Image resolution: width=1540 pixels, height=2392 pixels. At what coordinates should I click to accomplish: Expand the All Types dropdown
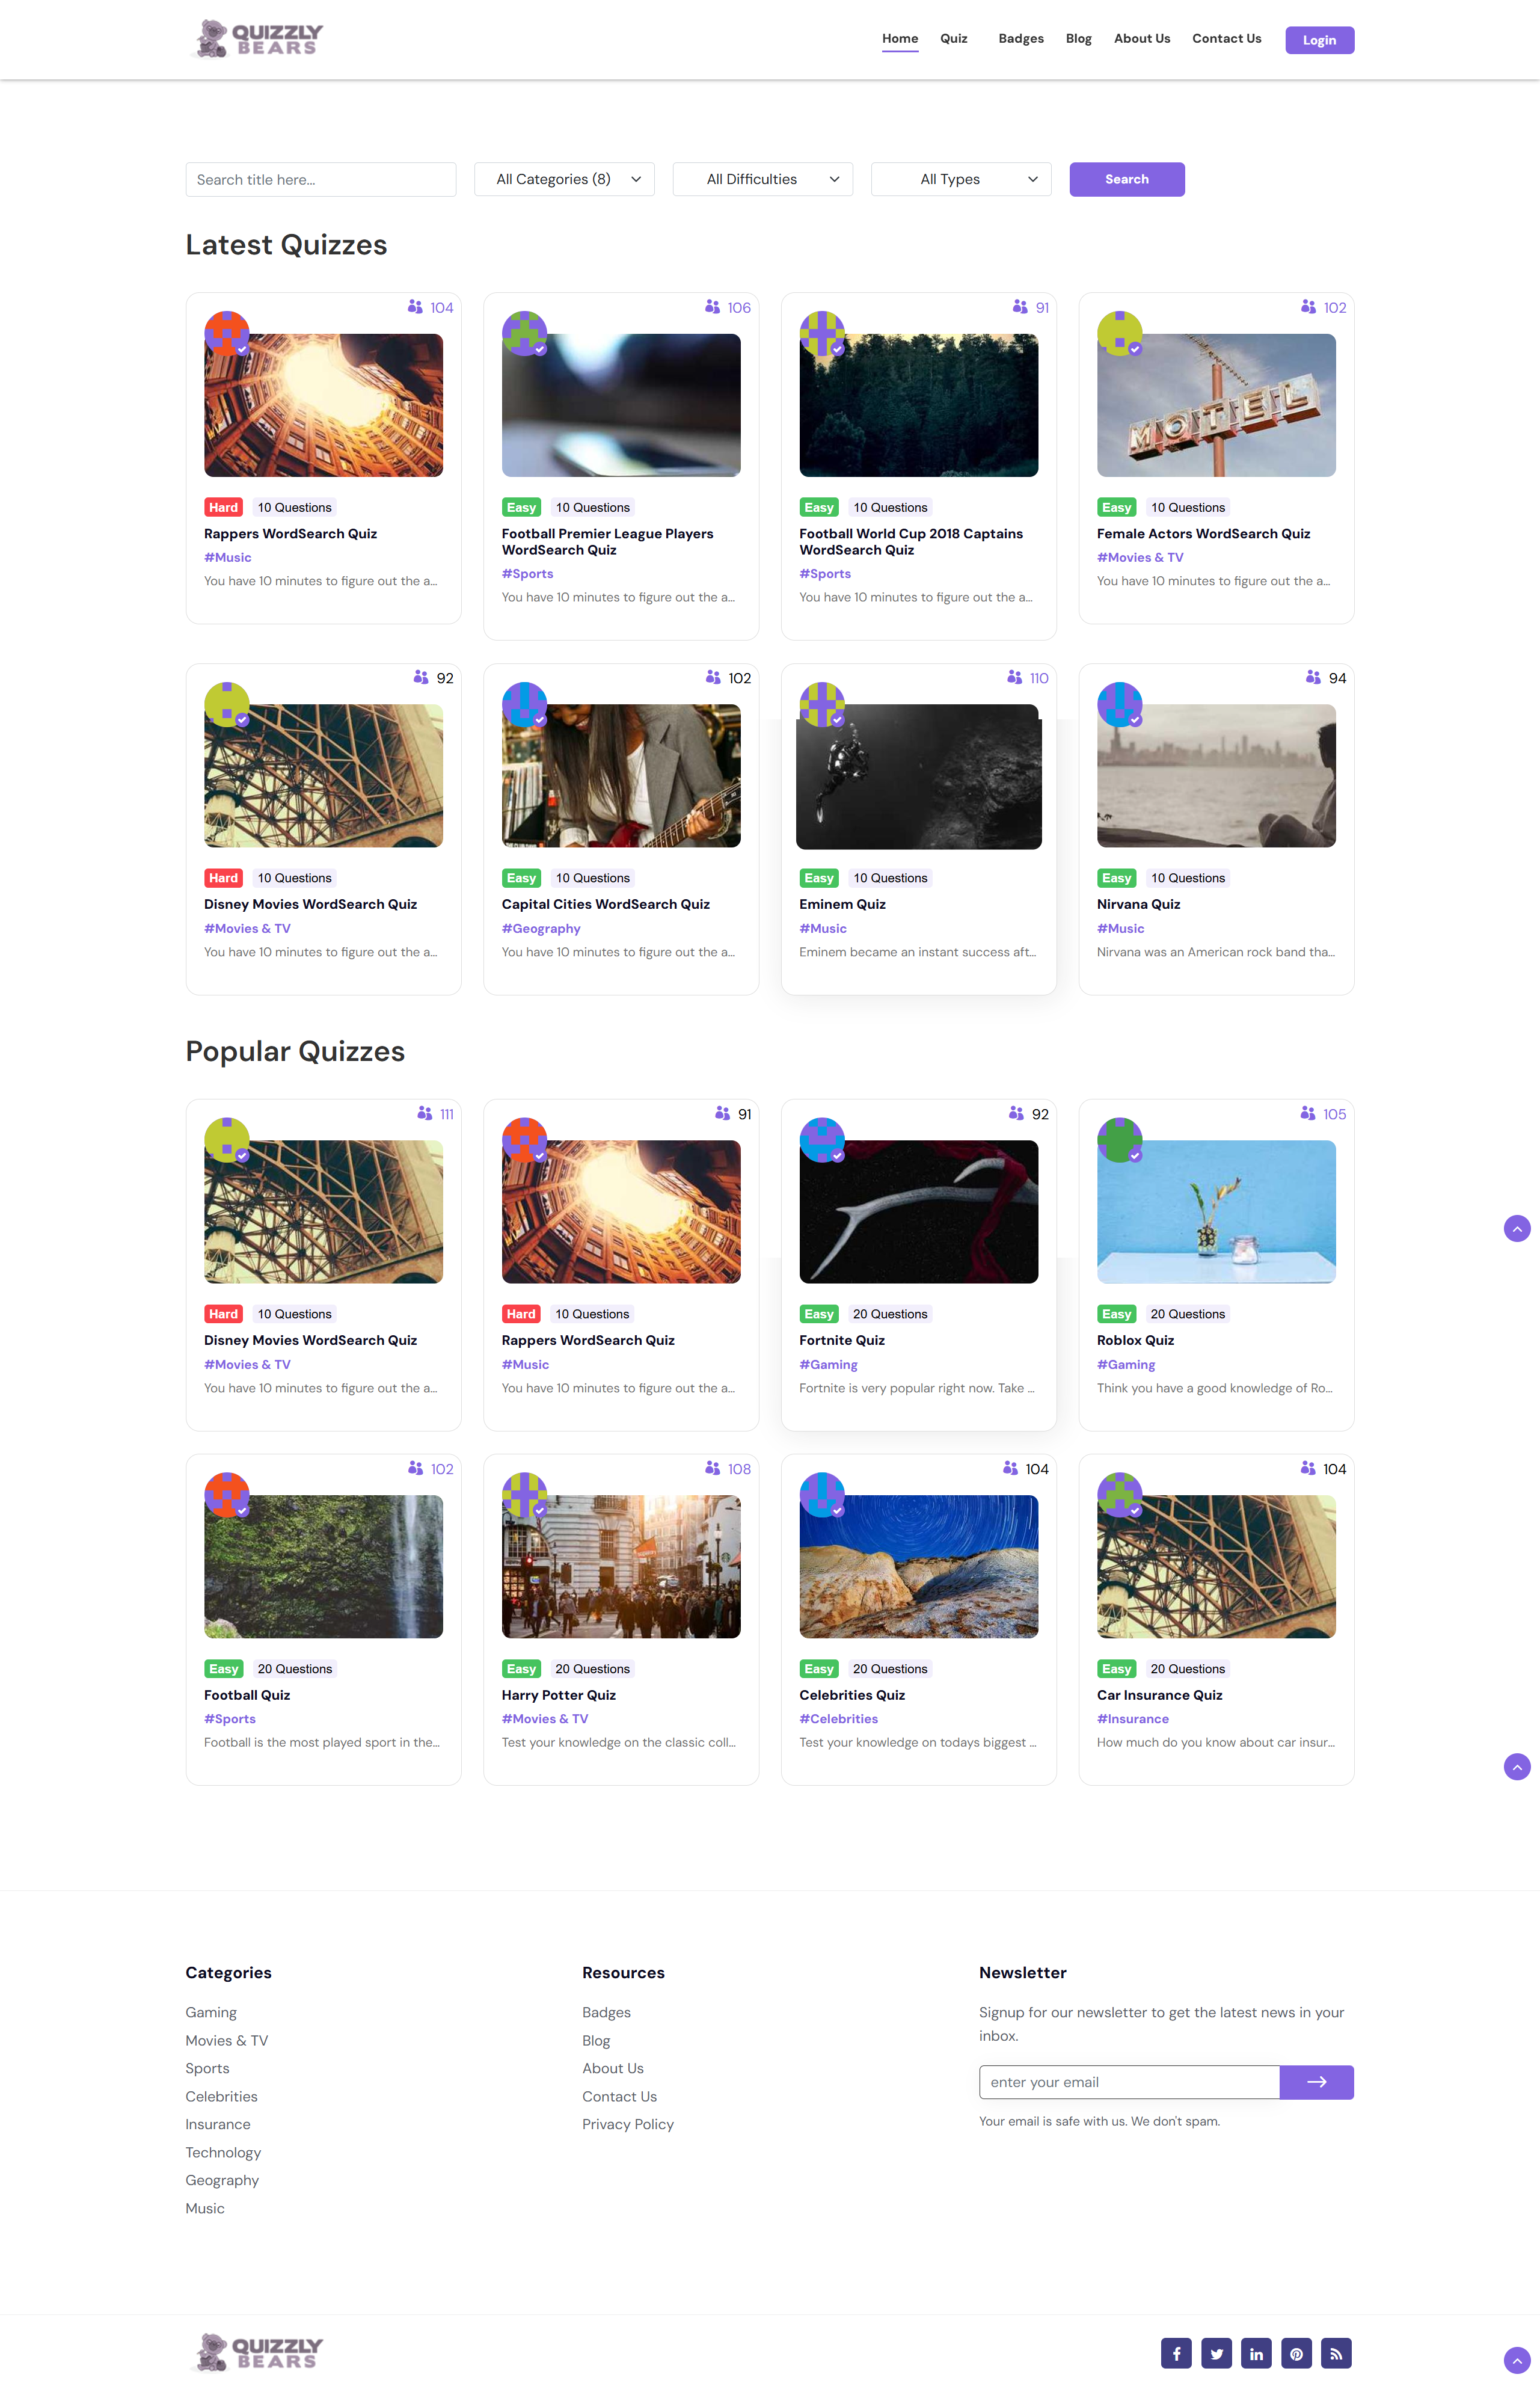[960, 179]
